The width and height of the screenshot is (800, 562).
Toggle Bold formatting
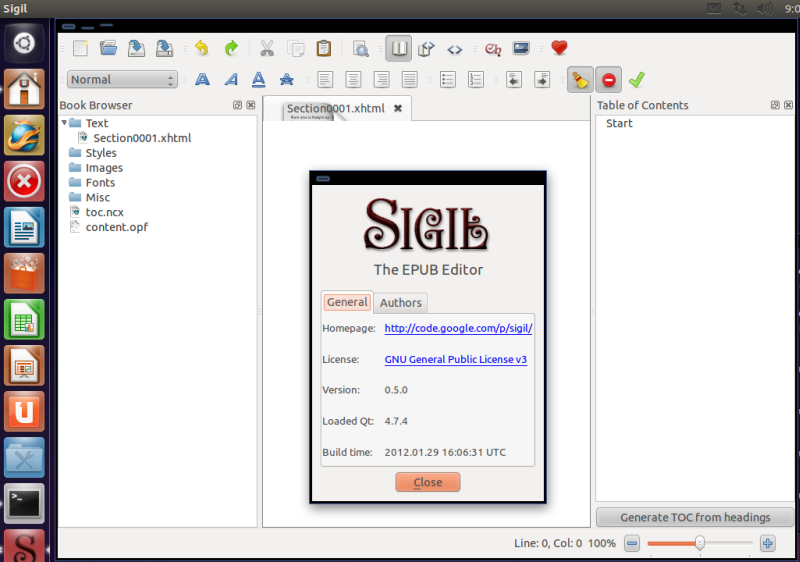203,80
